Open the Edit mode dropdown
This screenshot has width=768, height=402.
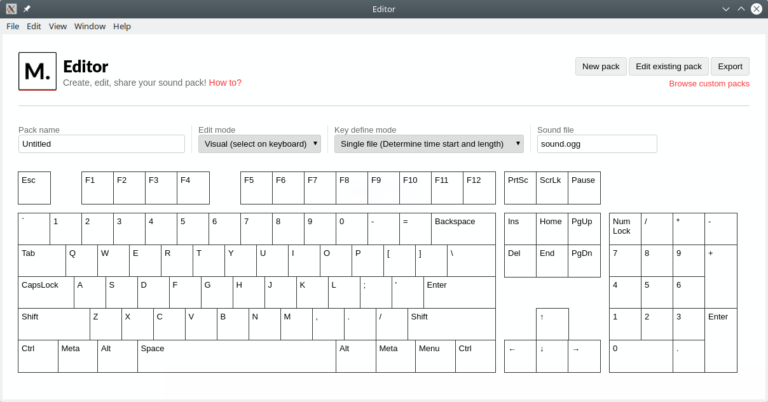tap(260, 144)
